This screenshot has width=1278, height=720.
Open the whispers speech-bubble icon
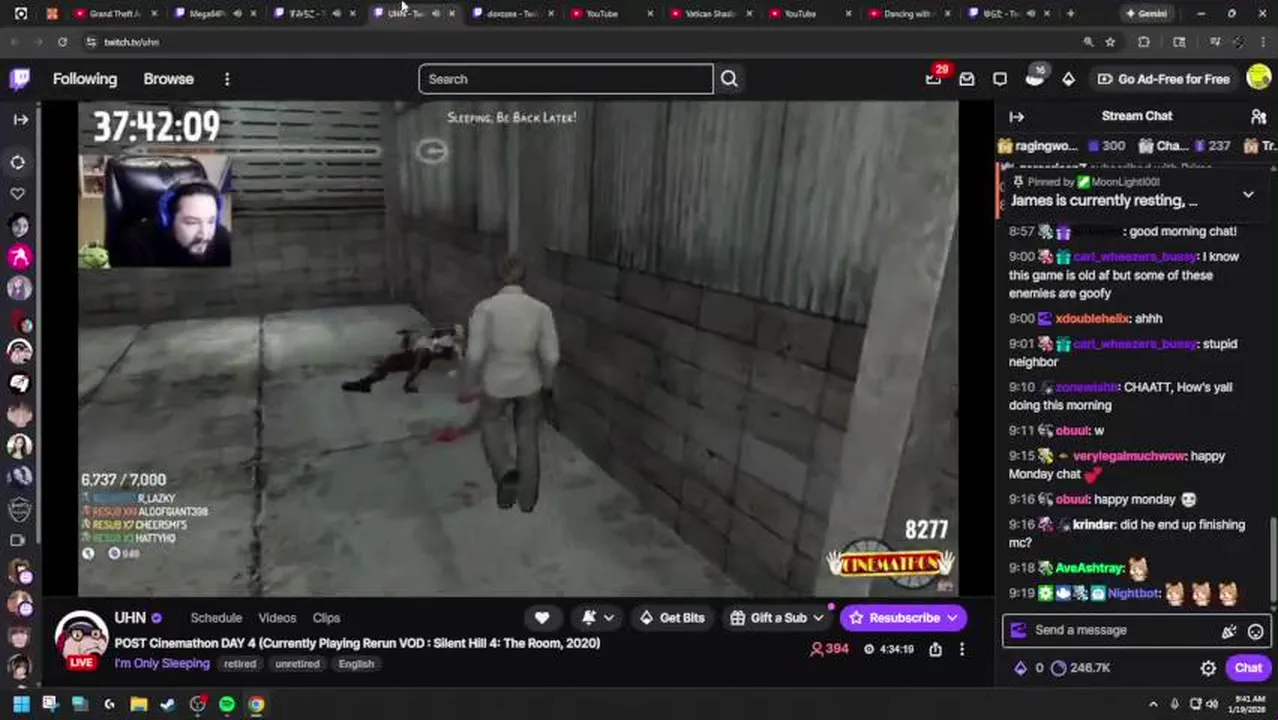click(1000, 79)
